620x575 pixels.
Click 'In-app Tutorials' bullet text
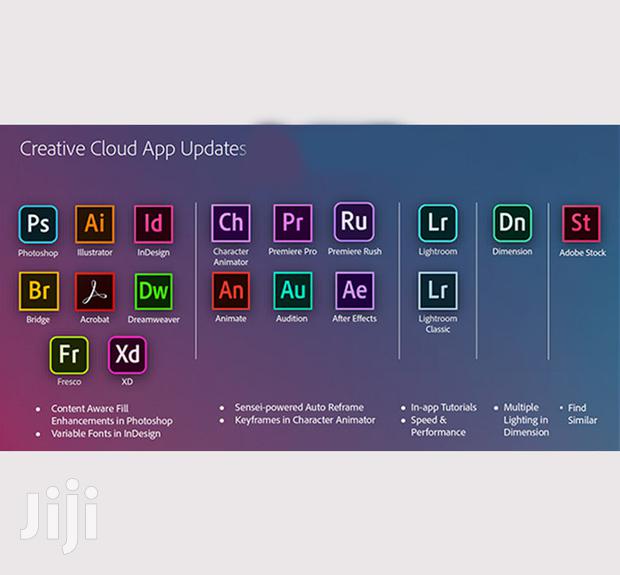444,407
